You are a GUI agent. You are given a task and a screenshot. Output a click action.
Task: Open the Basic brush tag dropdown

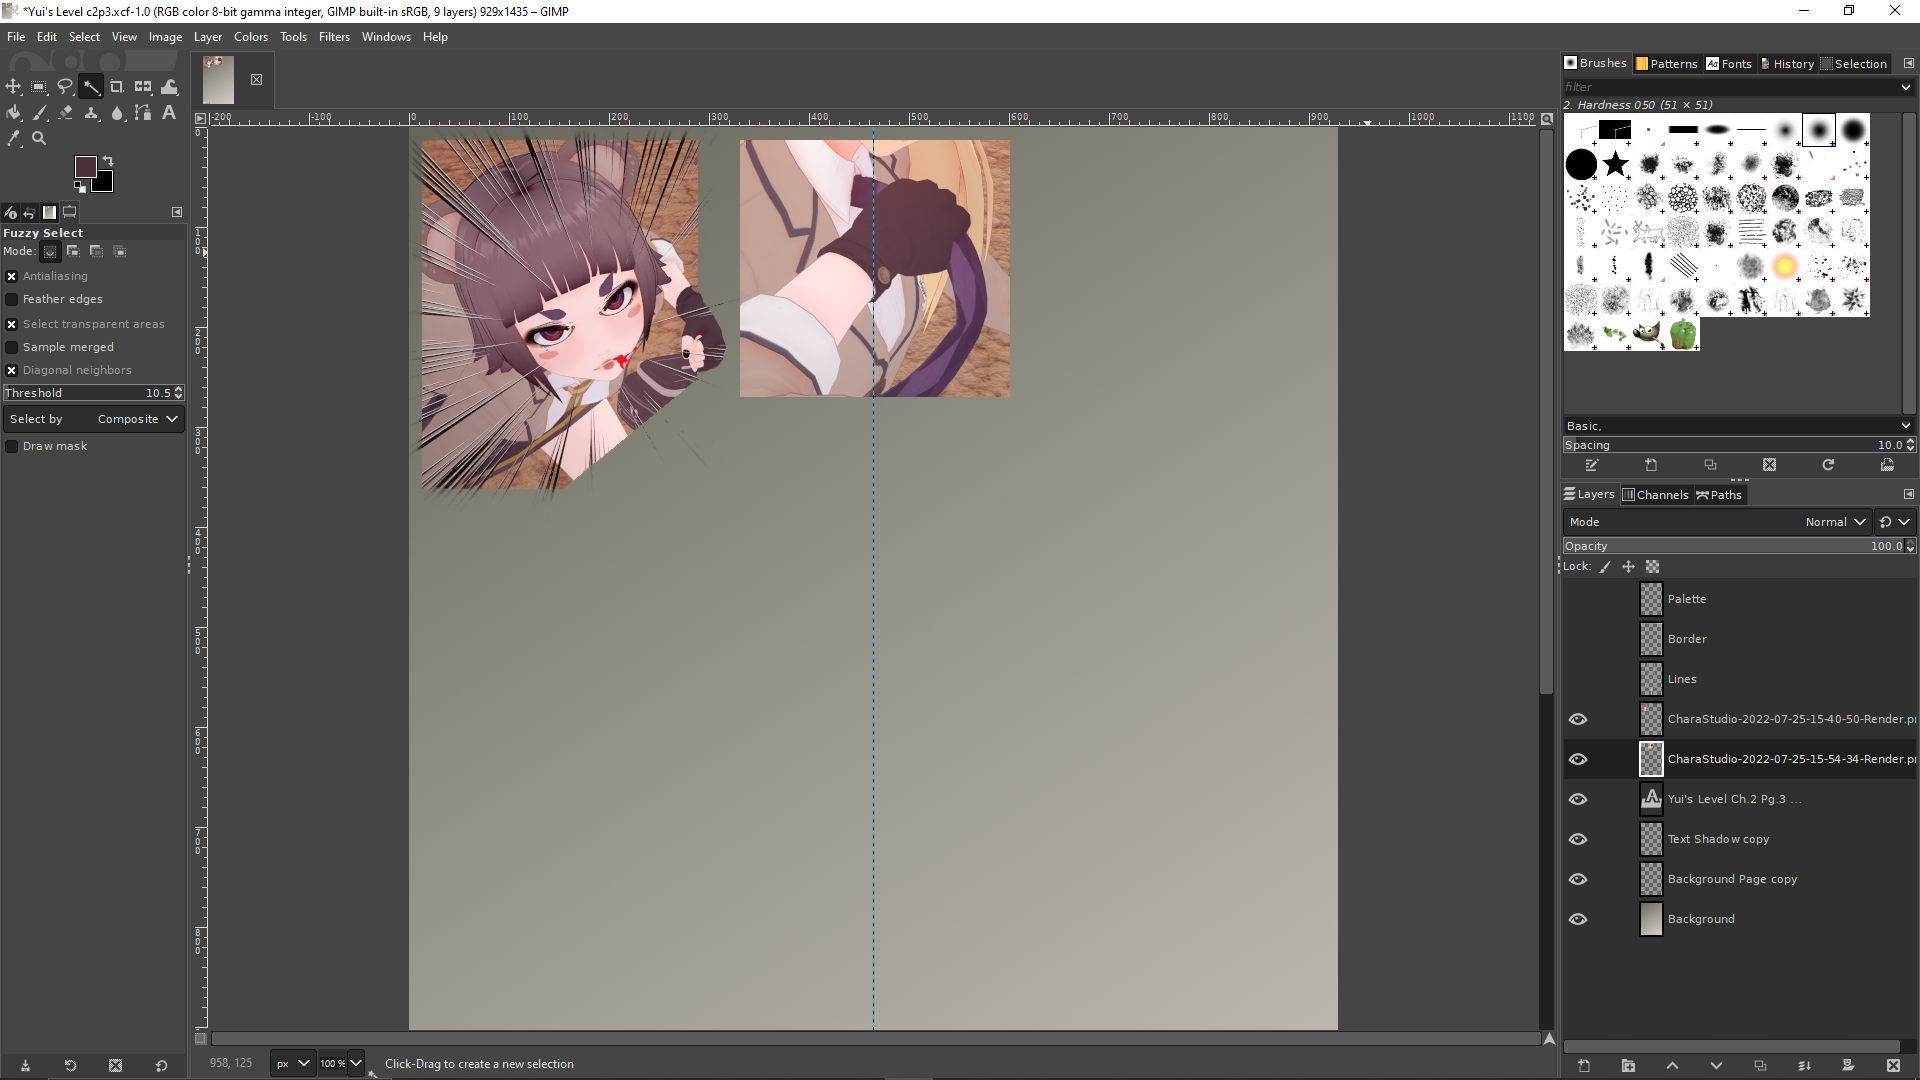[1906, 426]
